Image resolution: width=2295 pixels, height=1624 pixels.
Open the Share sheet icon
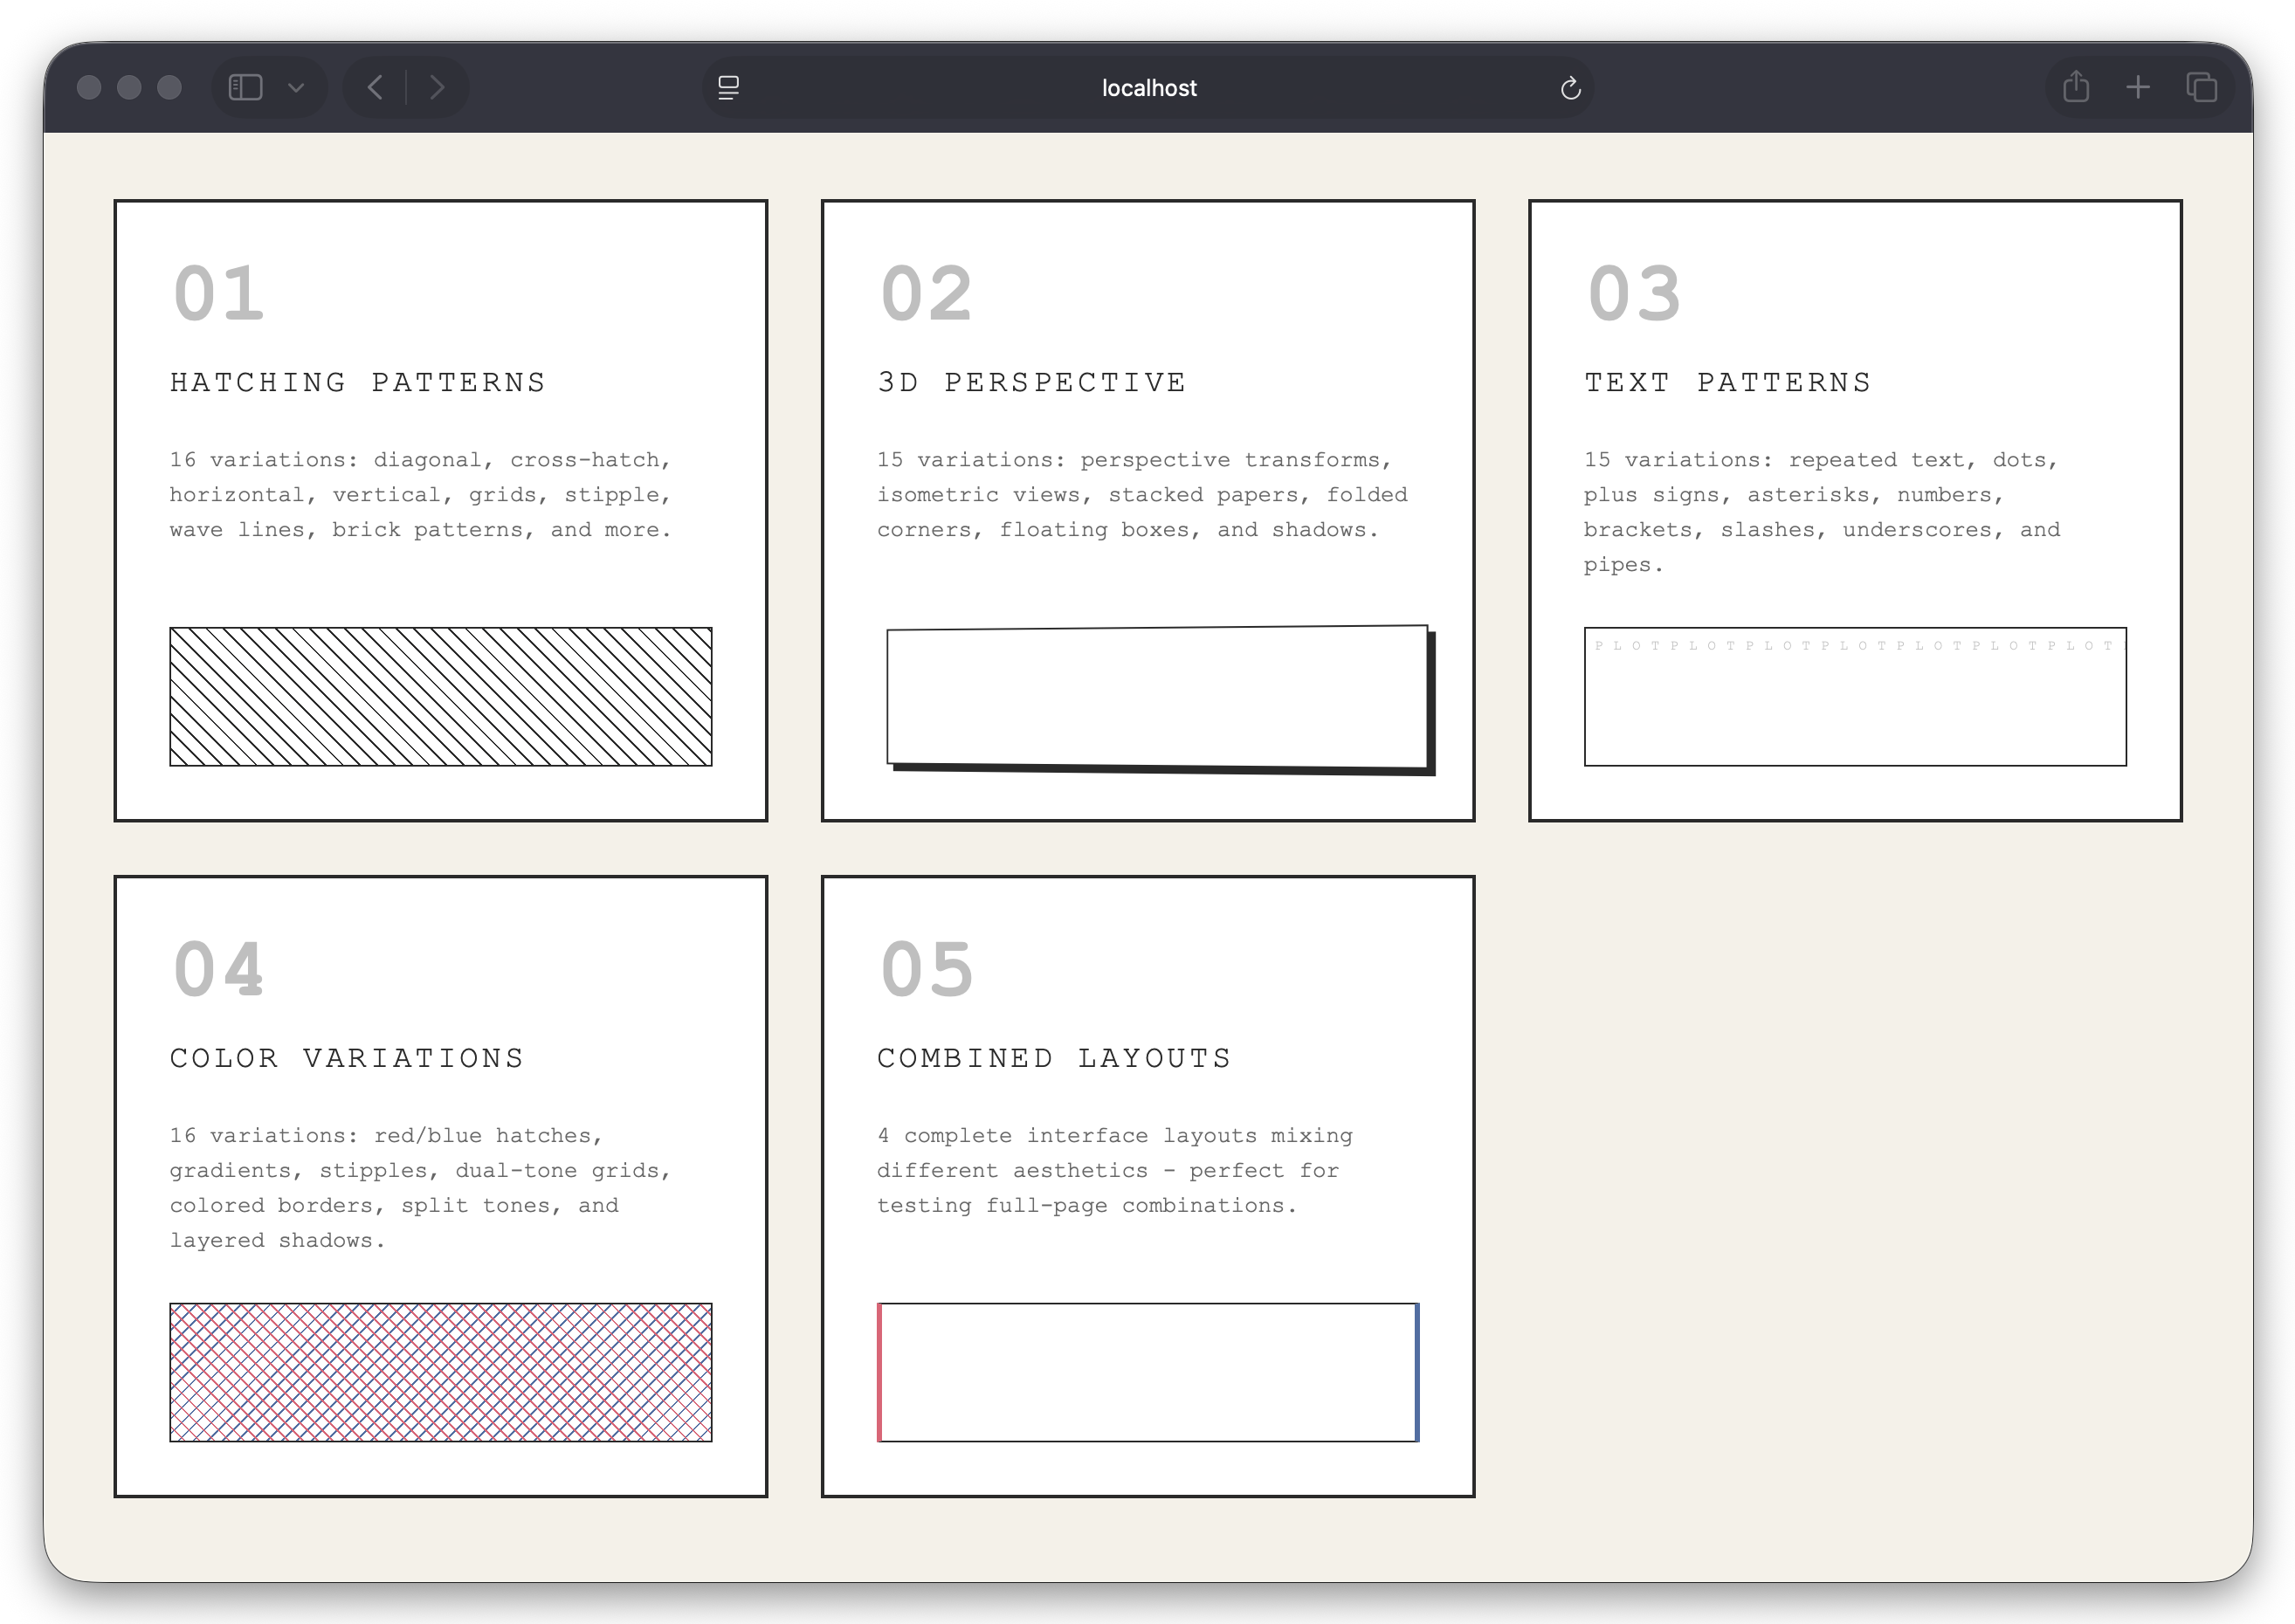click(x=2076, y=88)
